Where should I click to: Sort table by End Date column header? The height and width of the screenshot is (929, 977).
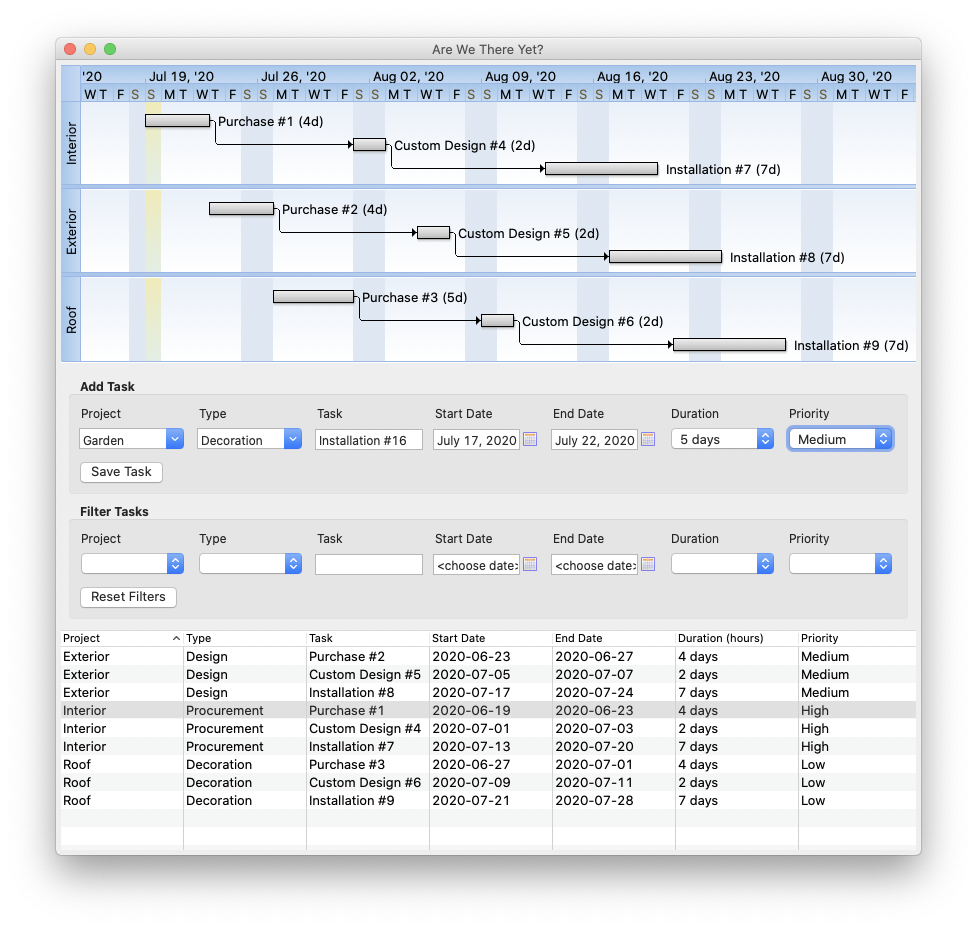pyautogui.click(x=614, y=638)
